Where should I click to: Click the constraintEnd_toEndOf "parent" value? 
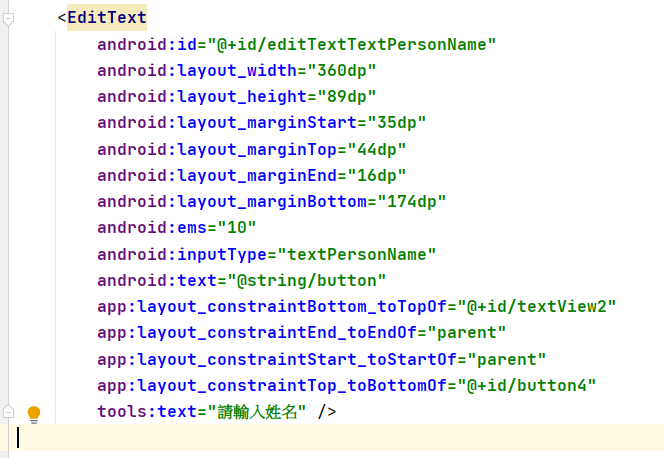pos(467,333)
